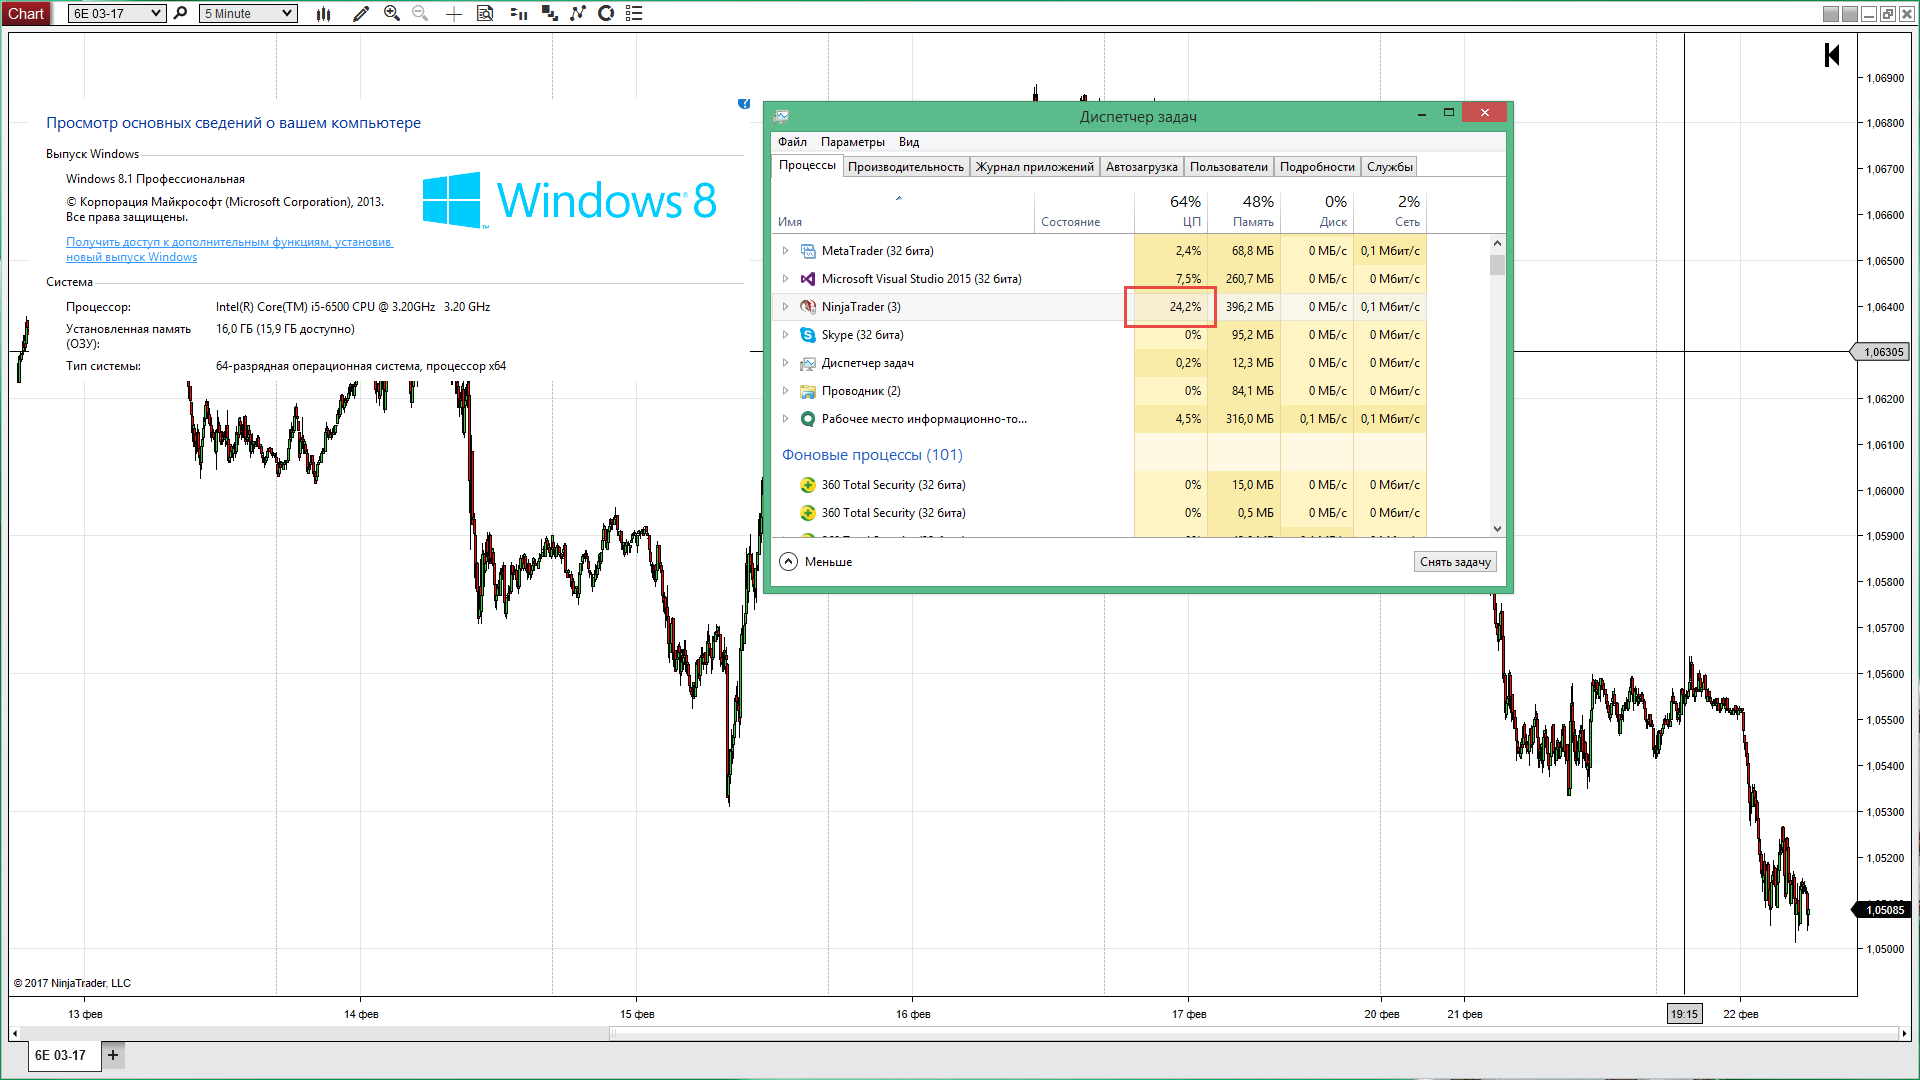Click the Снять задачу button
This screenshot has height=1080, width=1920.
1455,562
